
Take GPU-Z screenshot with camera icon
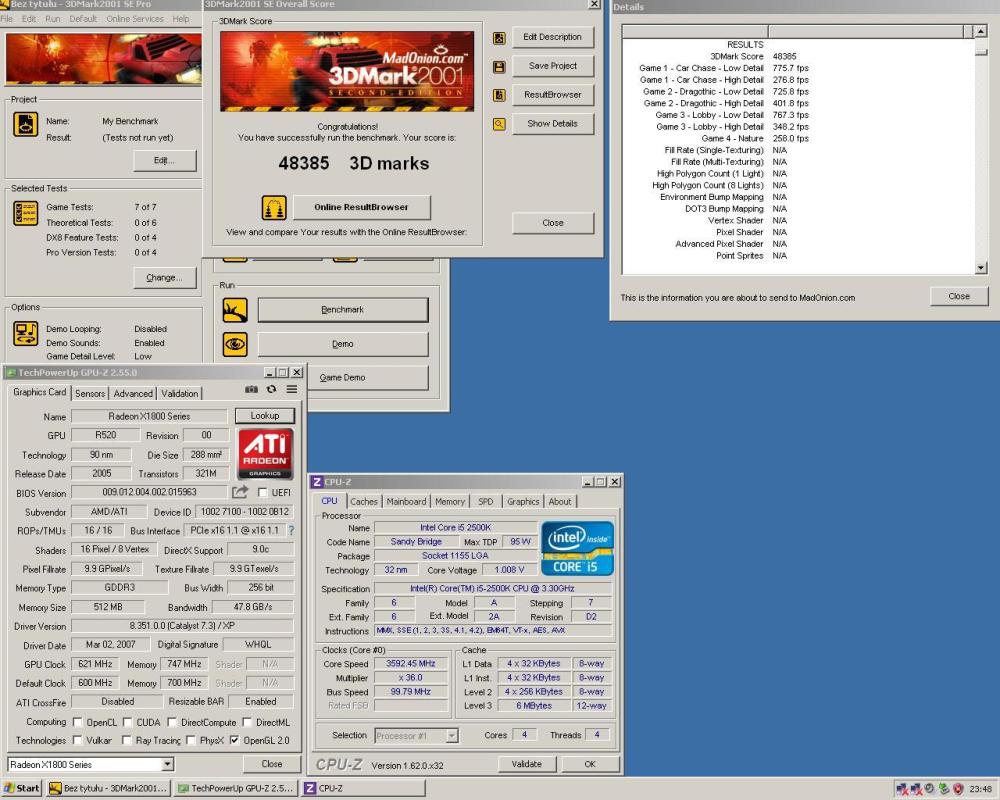(x=252, y=389)
